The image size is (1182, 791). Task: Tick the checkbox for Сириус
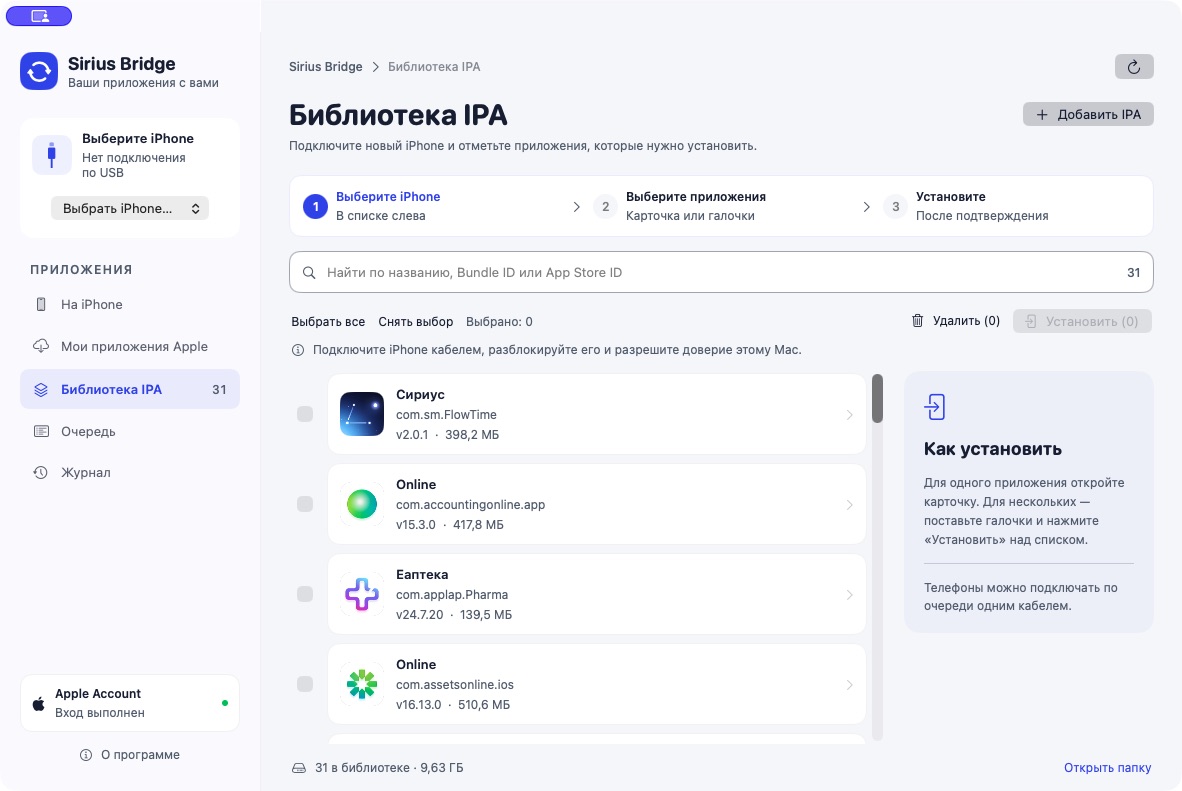[305, 414]
